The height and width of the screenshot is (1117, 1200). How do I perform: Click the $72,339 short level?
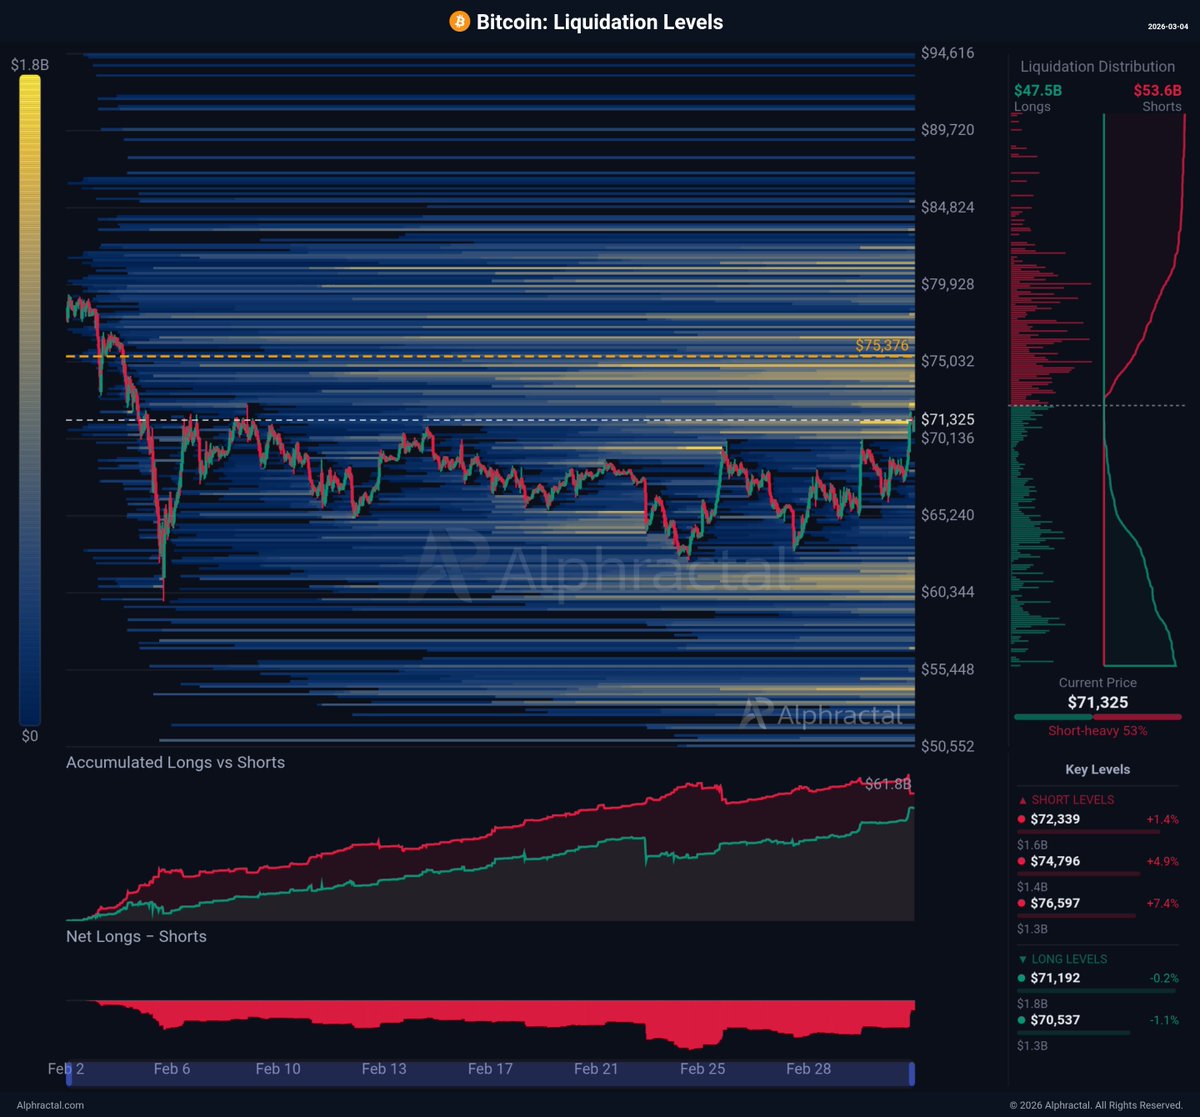point(1055,819)
